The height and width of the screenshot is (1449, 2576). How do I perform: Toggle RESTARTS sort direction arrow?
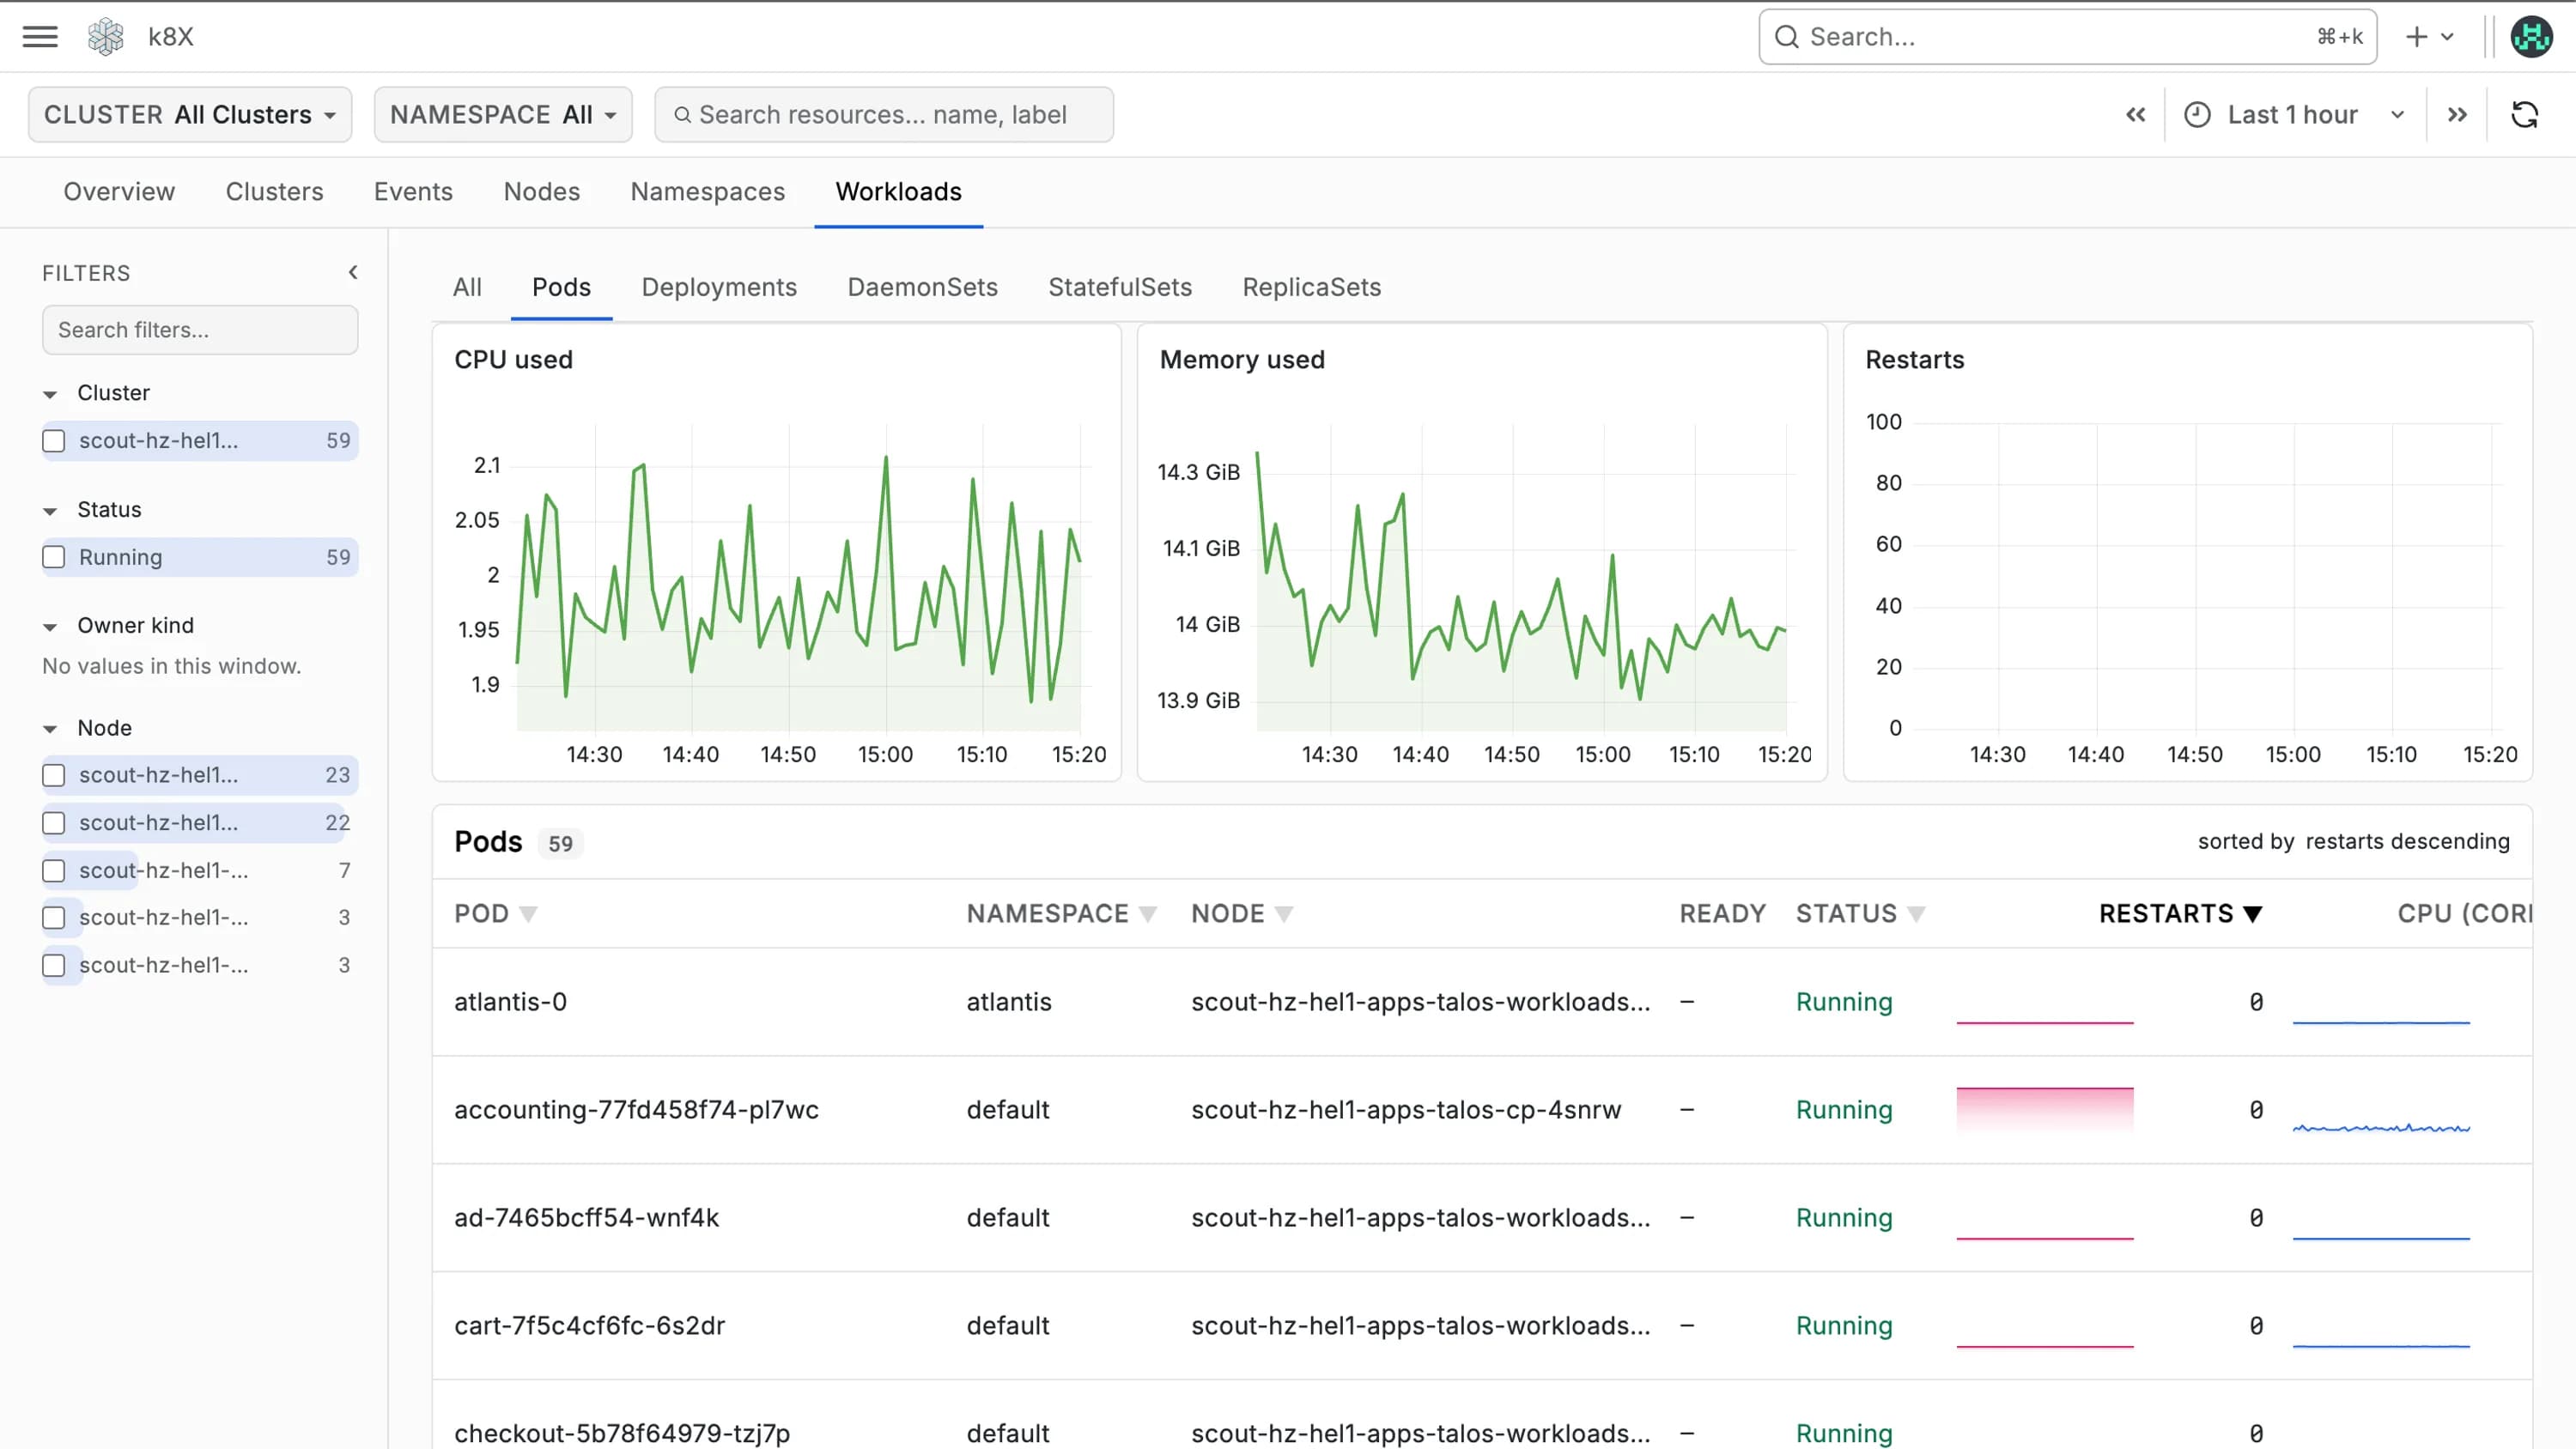coord(2252,913)
